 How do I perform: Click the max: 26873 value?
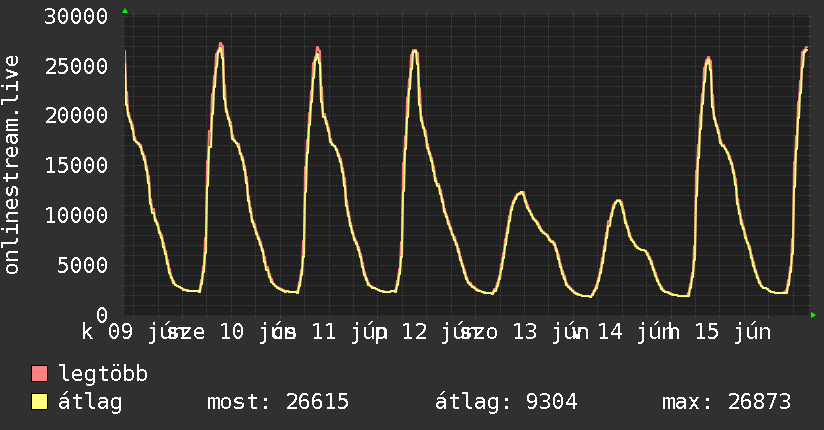(726, 402)
